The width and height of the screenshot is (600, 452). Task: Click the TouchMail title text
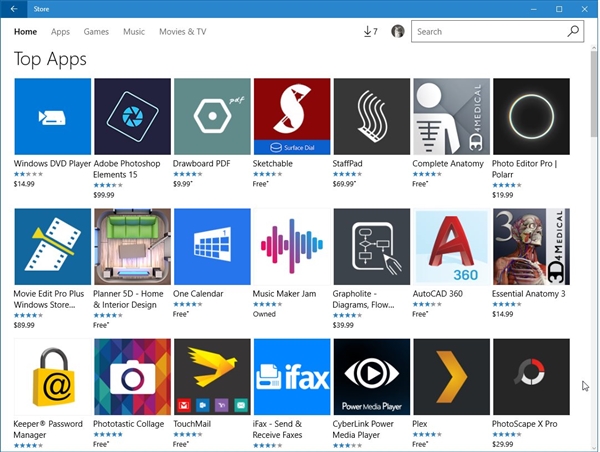[192, 424]
